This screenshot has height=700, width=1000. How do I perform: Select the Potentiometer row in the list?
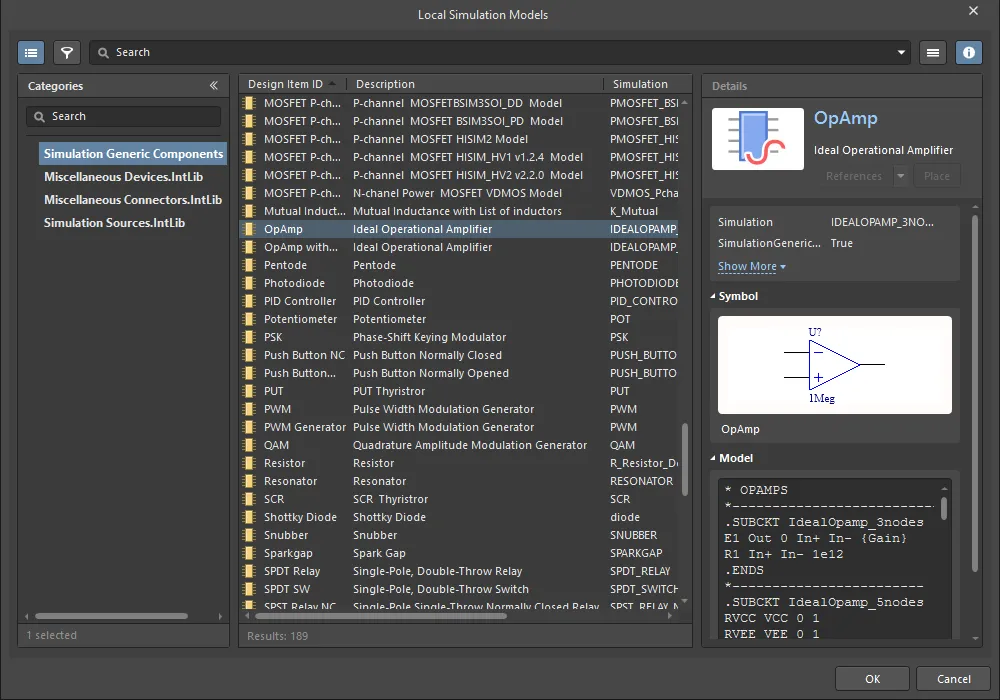click(x=300, y=319)
